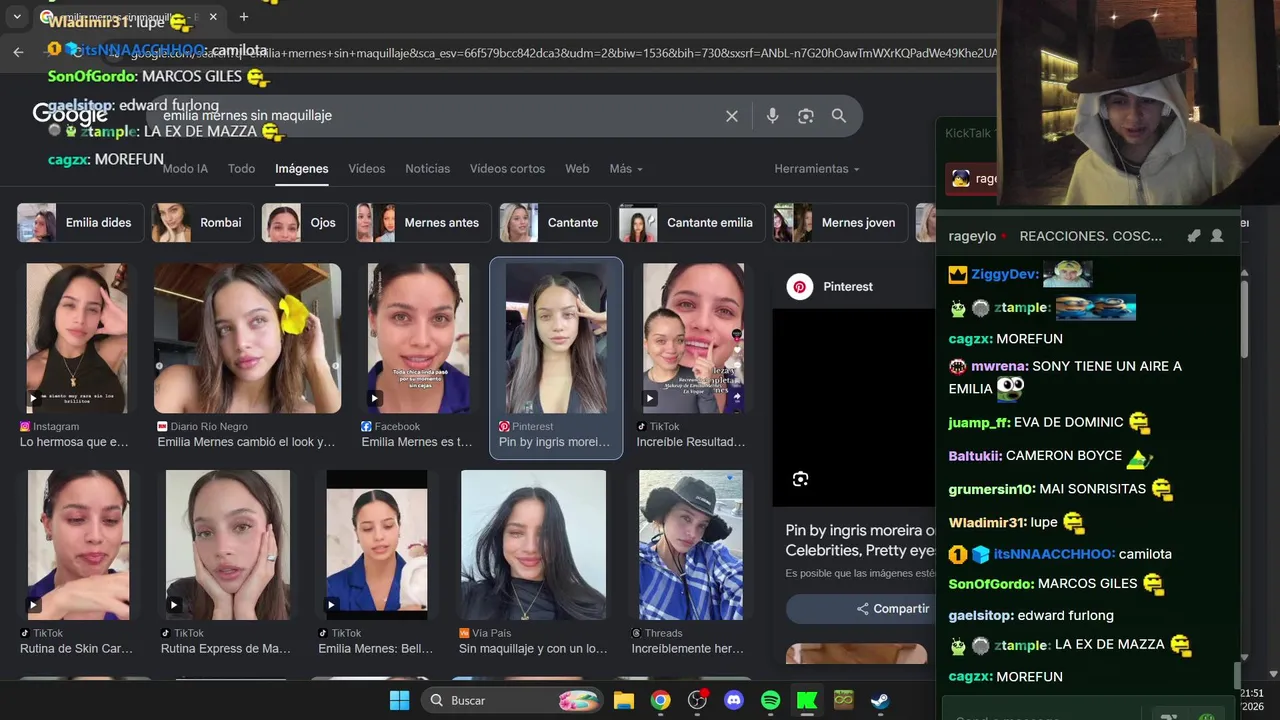The width and height of the screenshot is (1280, 720).
Task: Click the Pinterest logo in preview panel
Action: (x=800, y=287)
